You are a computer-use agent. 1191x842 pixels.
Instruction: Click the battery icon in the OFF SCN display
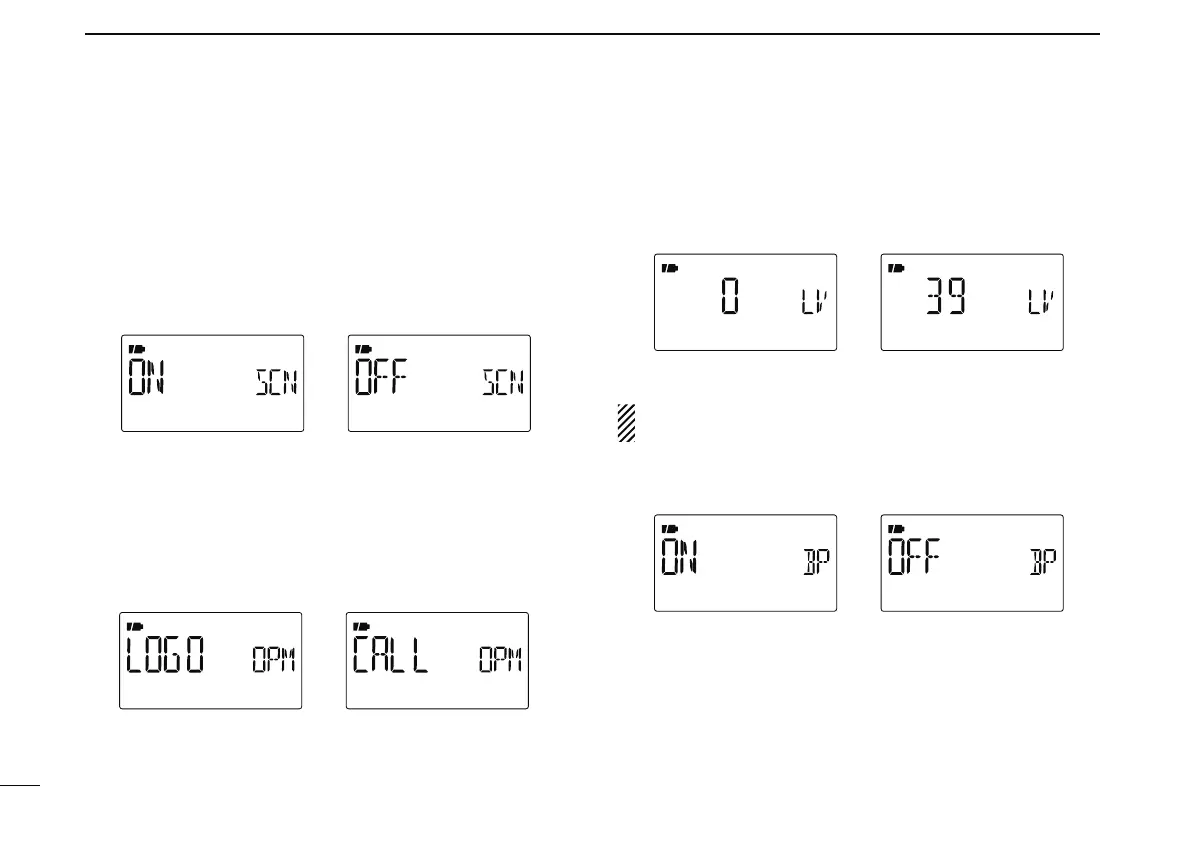pos(362,349)
